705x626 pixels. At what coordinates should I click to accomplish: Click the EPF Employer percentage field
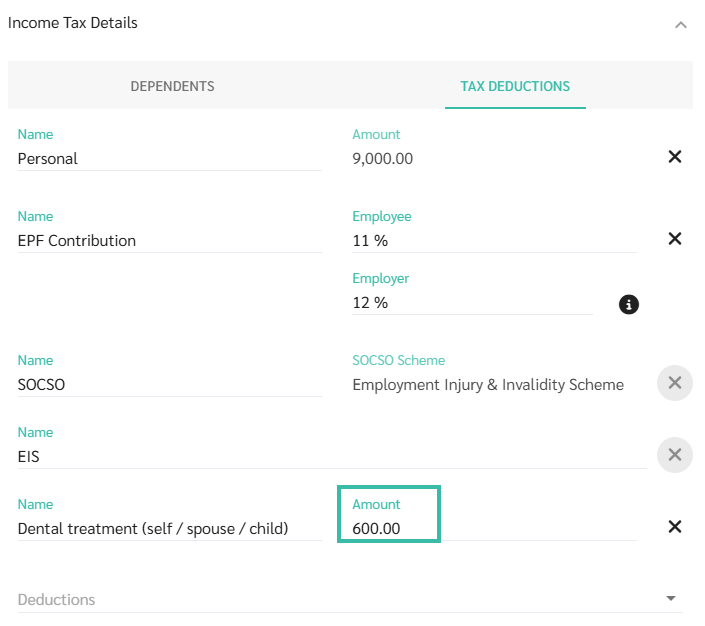click(x=472, y=302)
